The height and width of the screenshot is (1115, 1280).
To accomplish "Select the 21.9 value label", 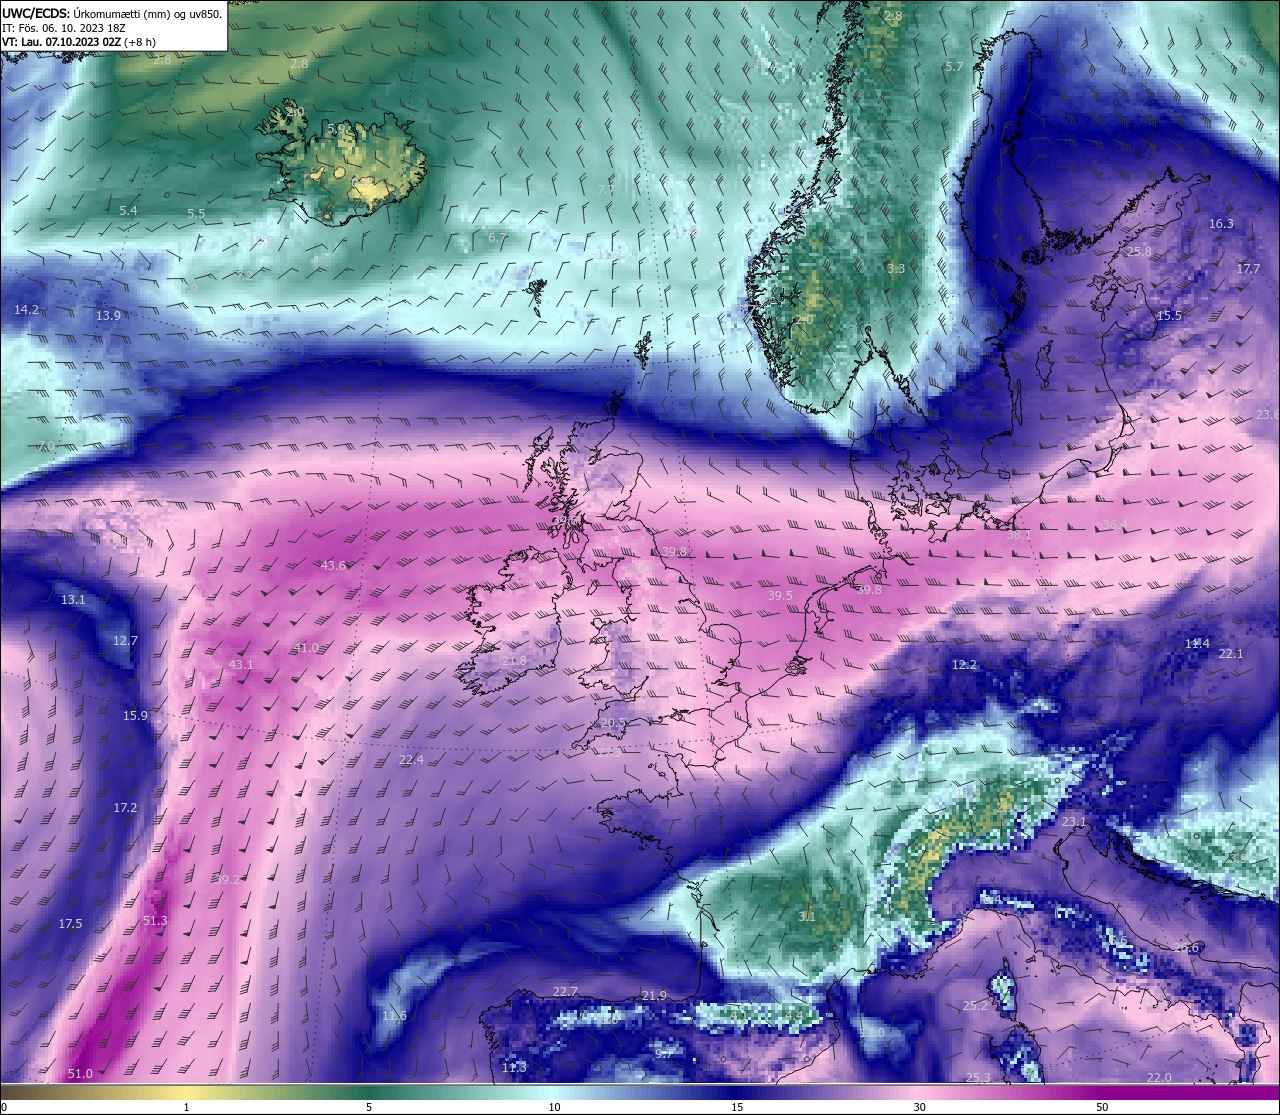I will (x=654, y=996).
